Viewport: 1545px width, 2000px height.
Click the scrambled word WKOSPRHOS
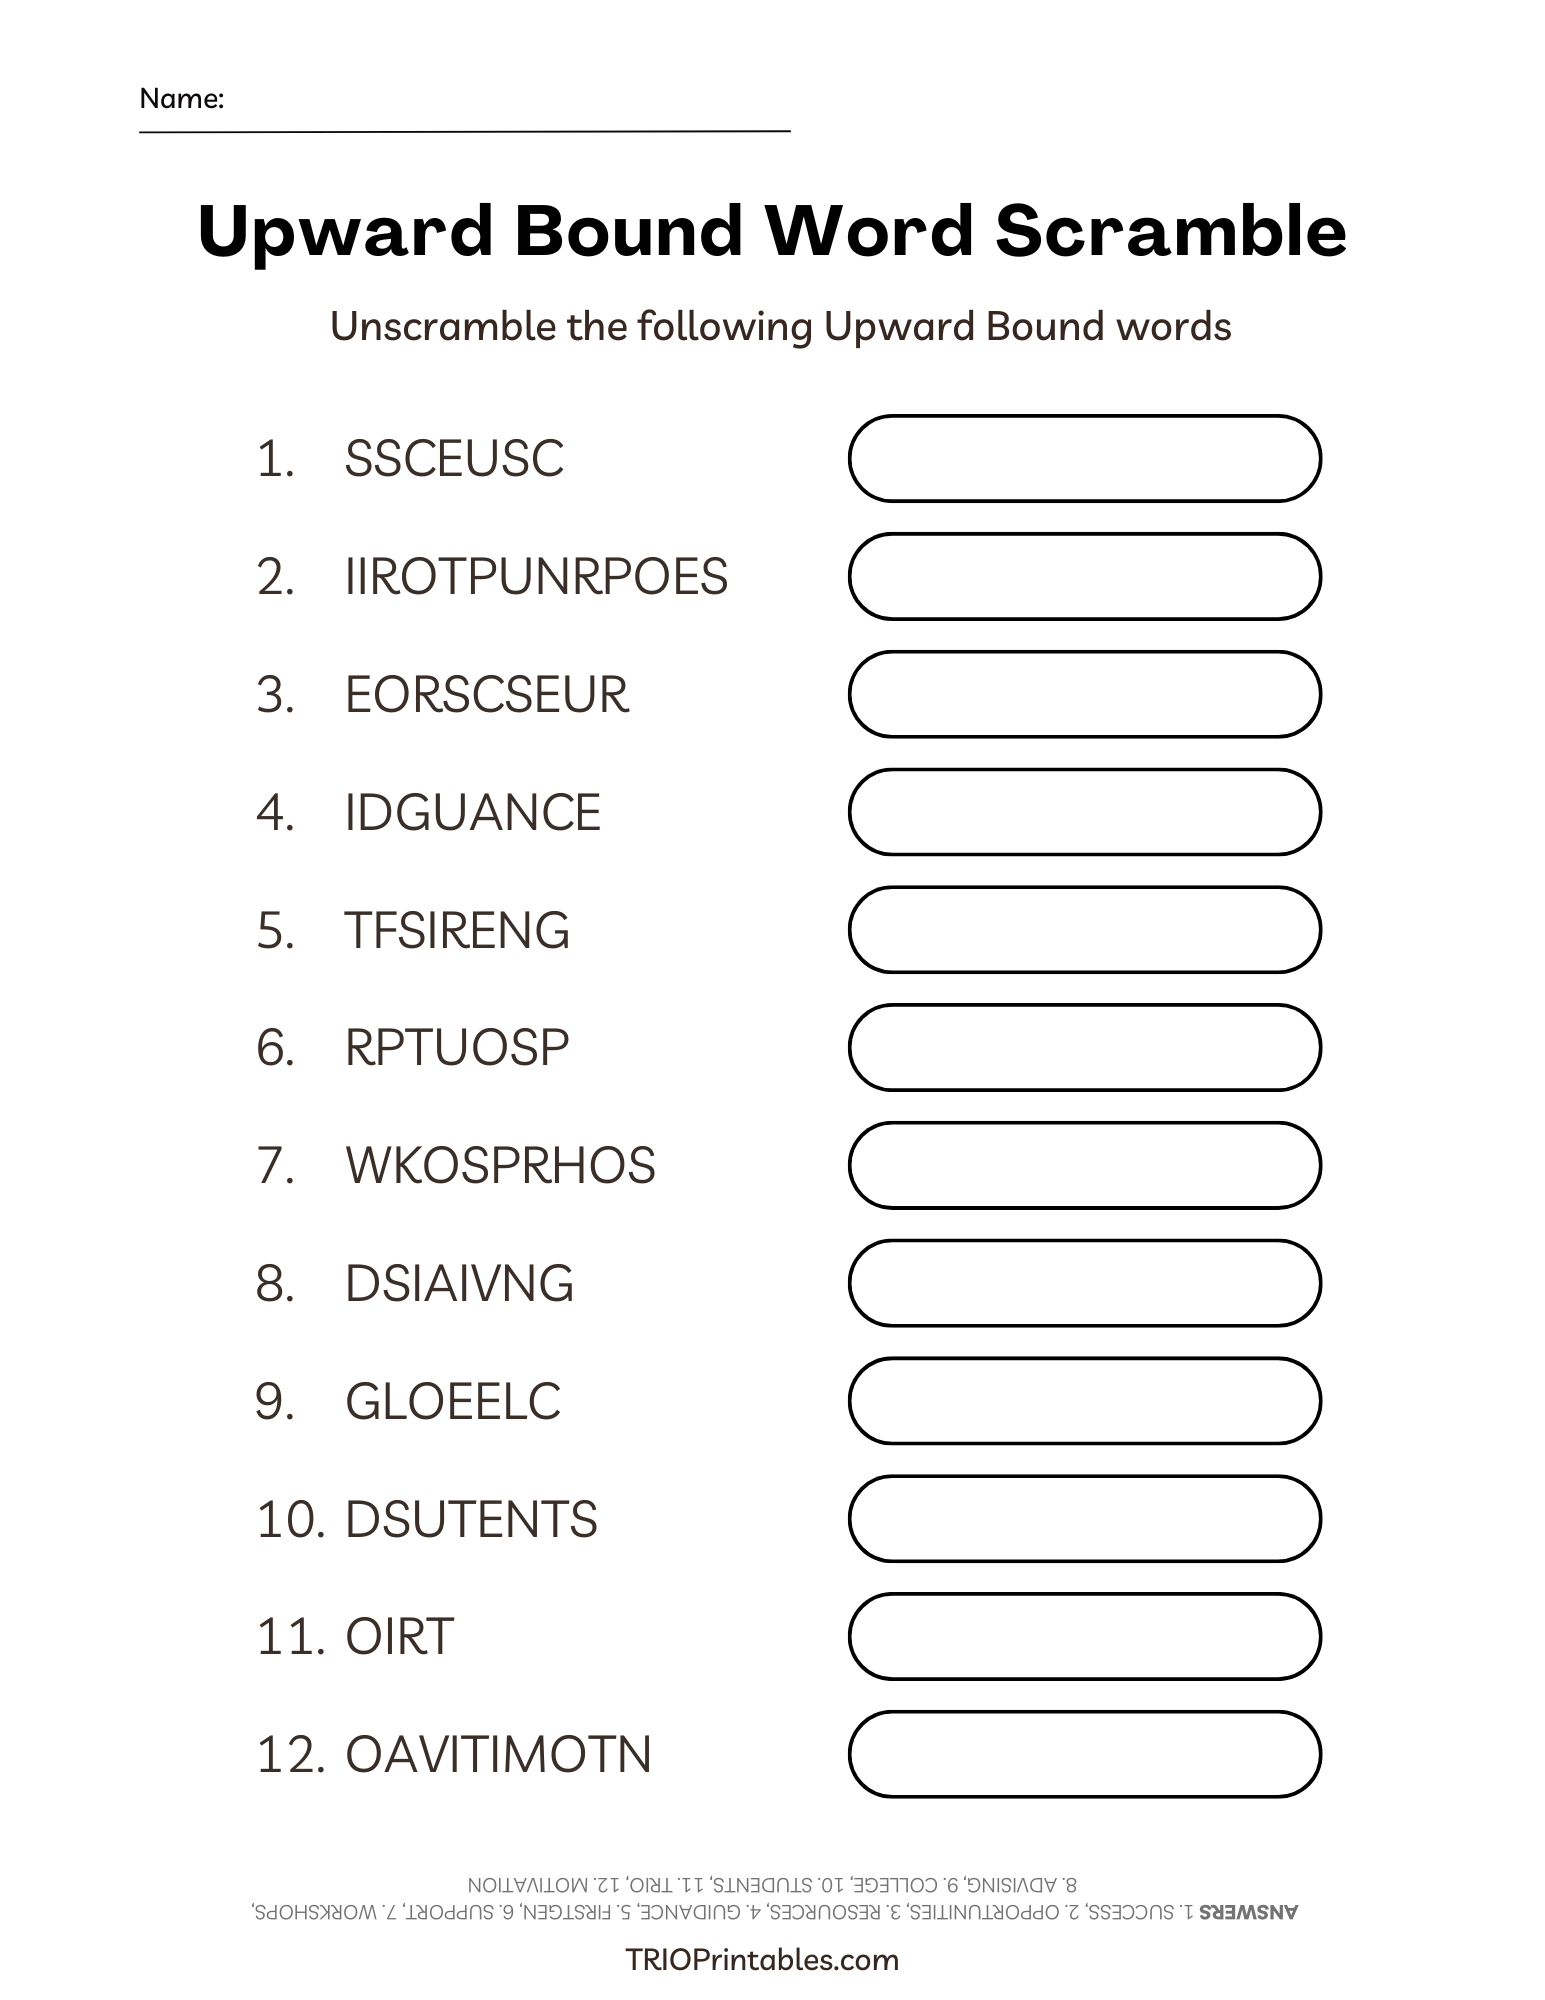(x=500, y=1166)
